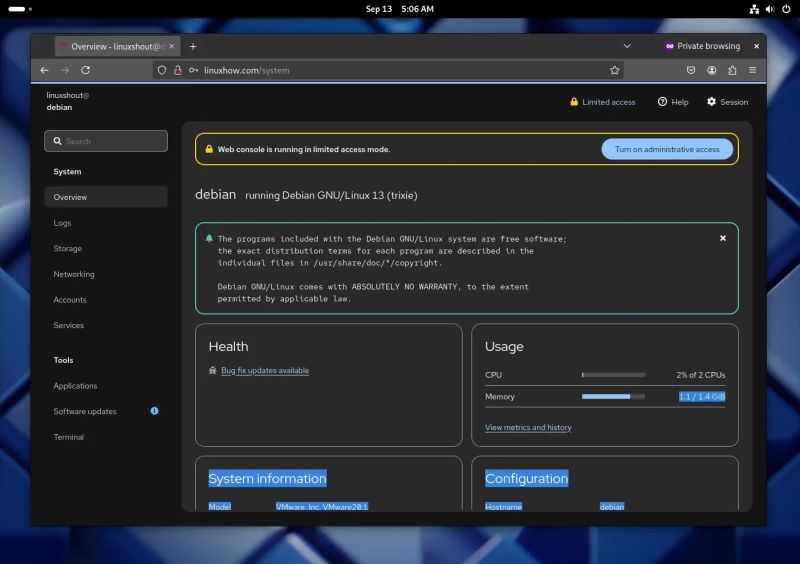The width and height of the screenshot is (800, 564).
Task: Select Overview in the sidebar
Action: coord(106,197)
